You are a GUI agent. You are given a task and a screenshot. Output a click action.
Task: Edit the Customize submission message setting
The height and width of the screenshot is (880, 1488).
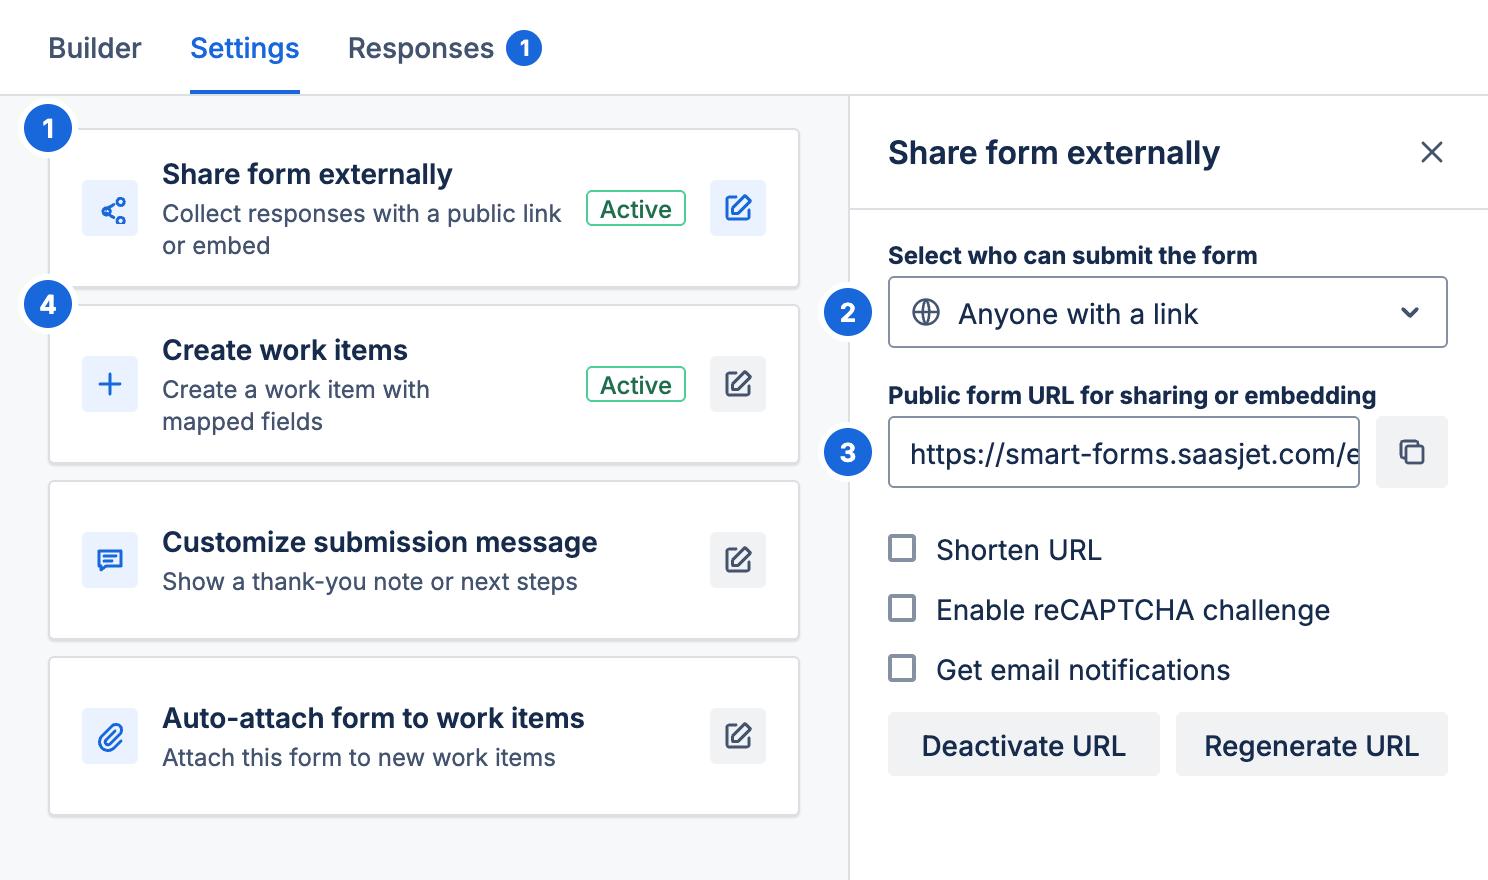[738, 560]
